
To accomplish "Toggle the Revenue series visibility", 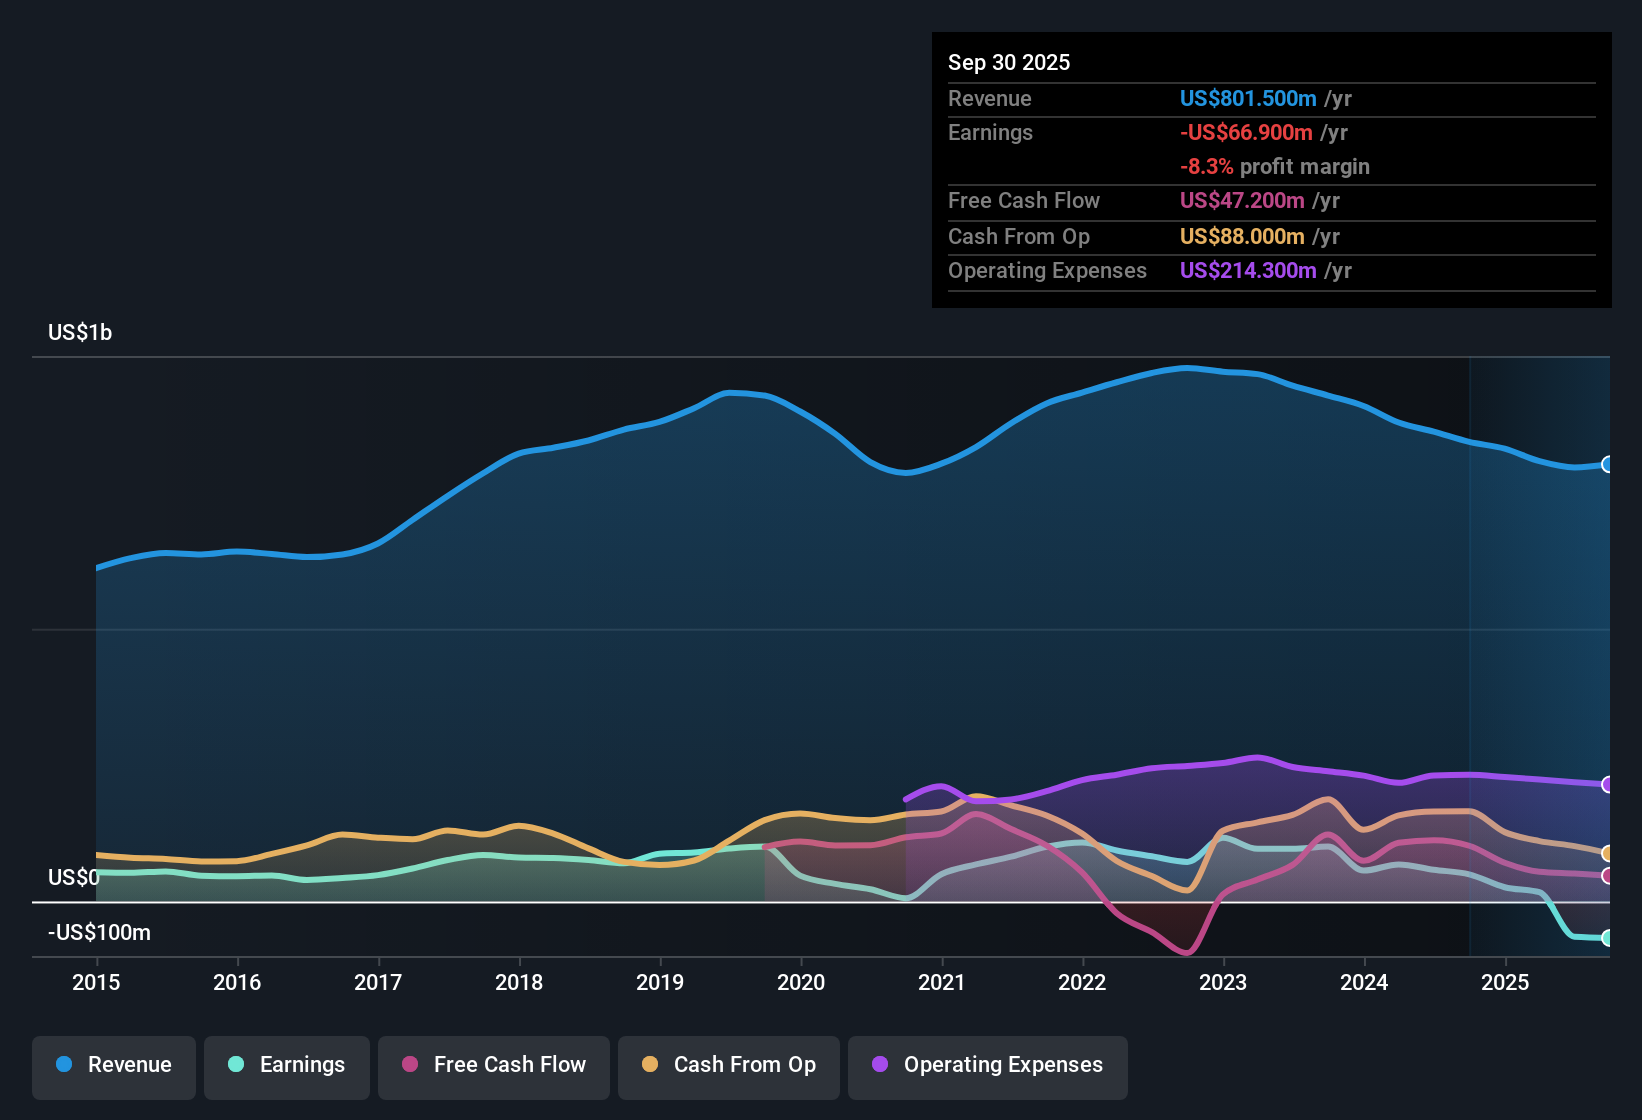I will (113, 1065).
